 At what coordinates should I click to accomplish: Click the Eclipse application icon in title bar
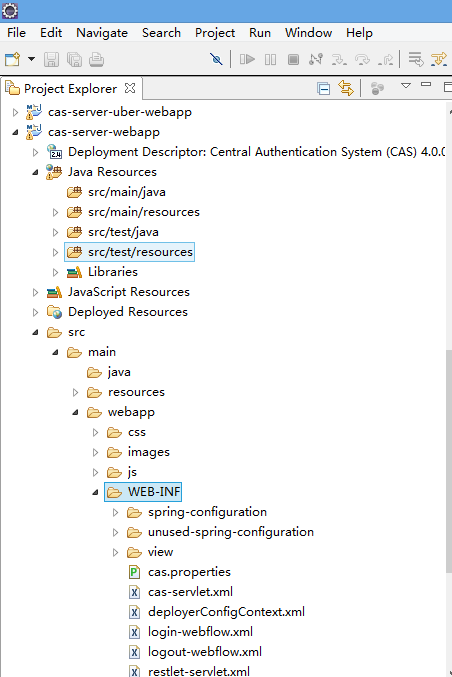[x=10, y=10]
